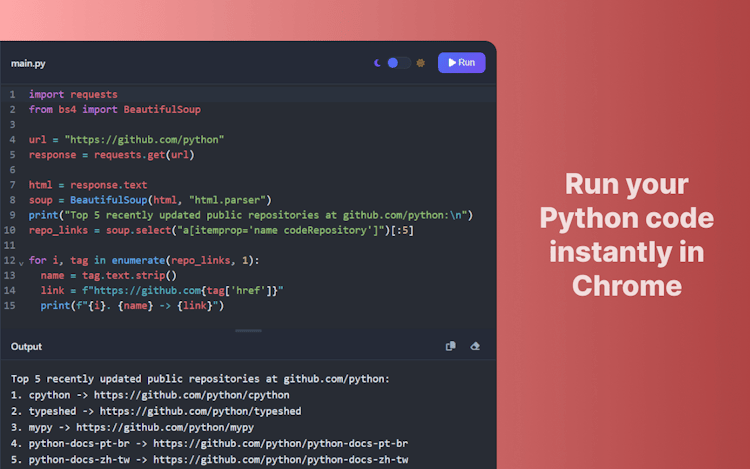The height and width of the screenshot is (469, 750).
Task: Clear output using the eraser icon
Action: pyautogui.click(x=475, y=346)
